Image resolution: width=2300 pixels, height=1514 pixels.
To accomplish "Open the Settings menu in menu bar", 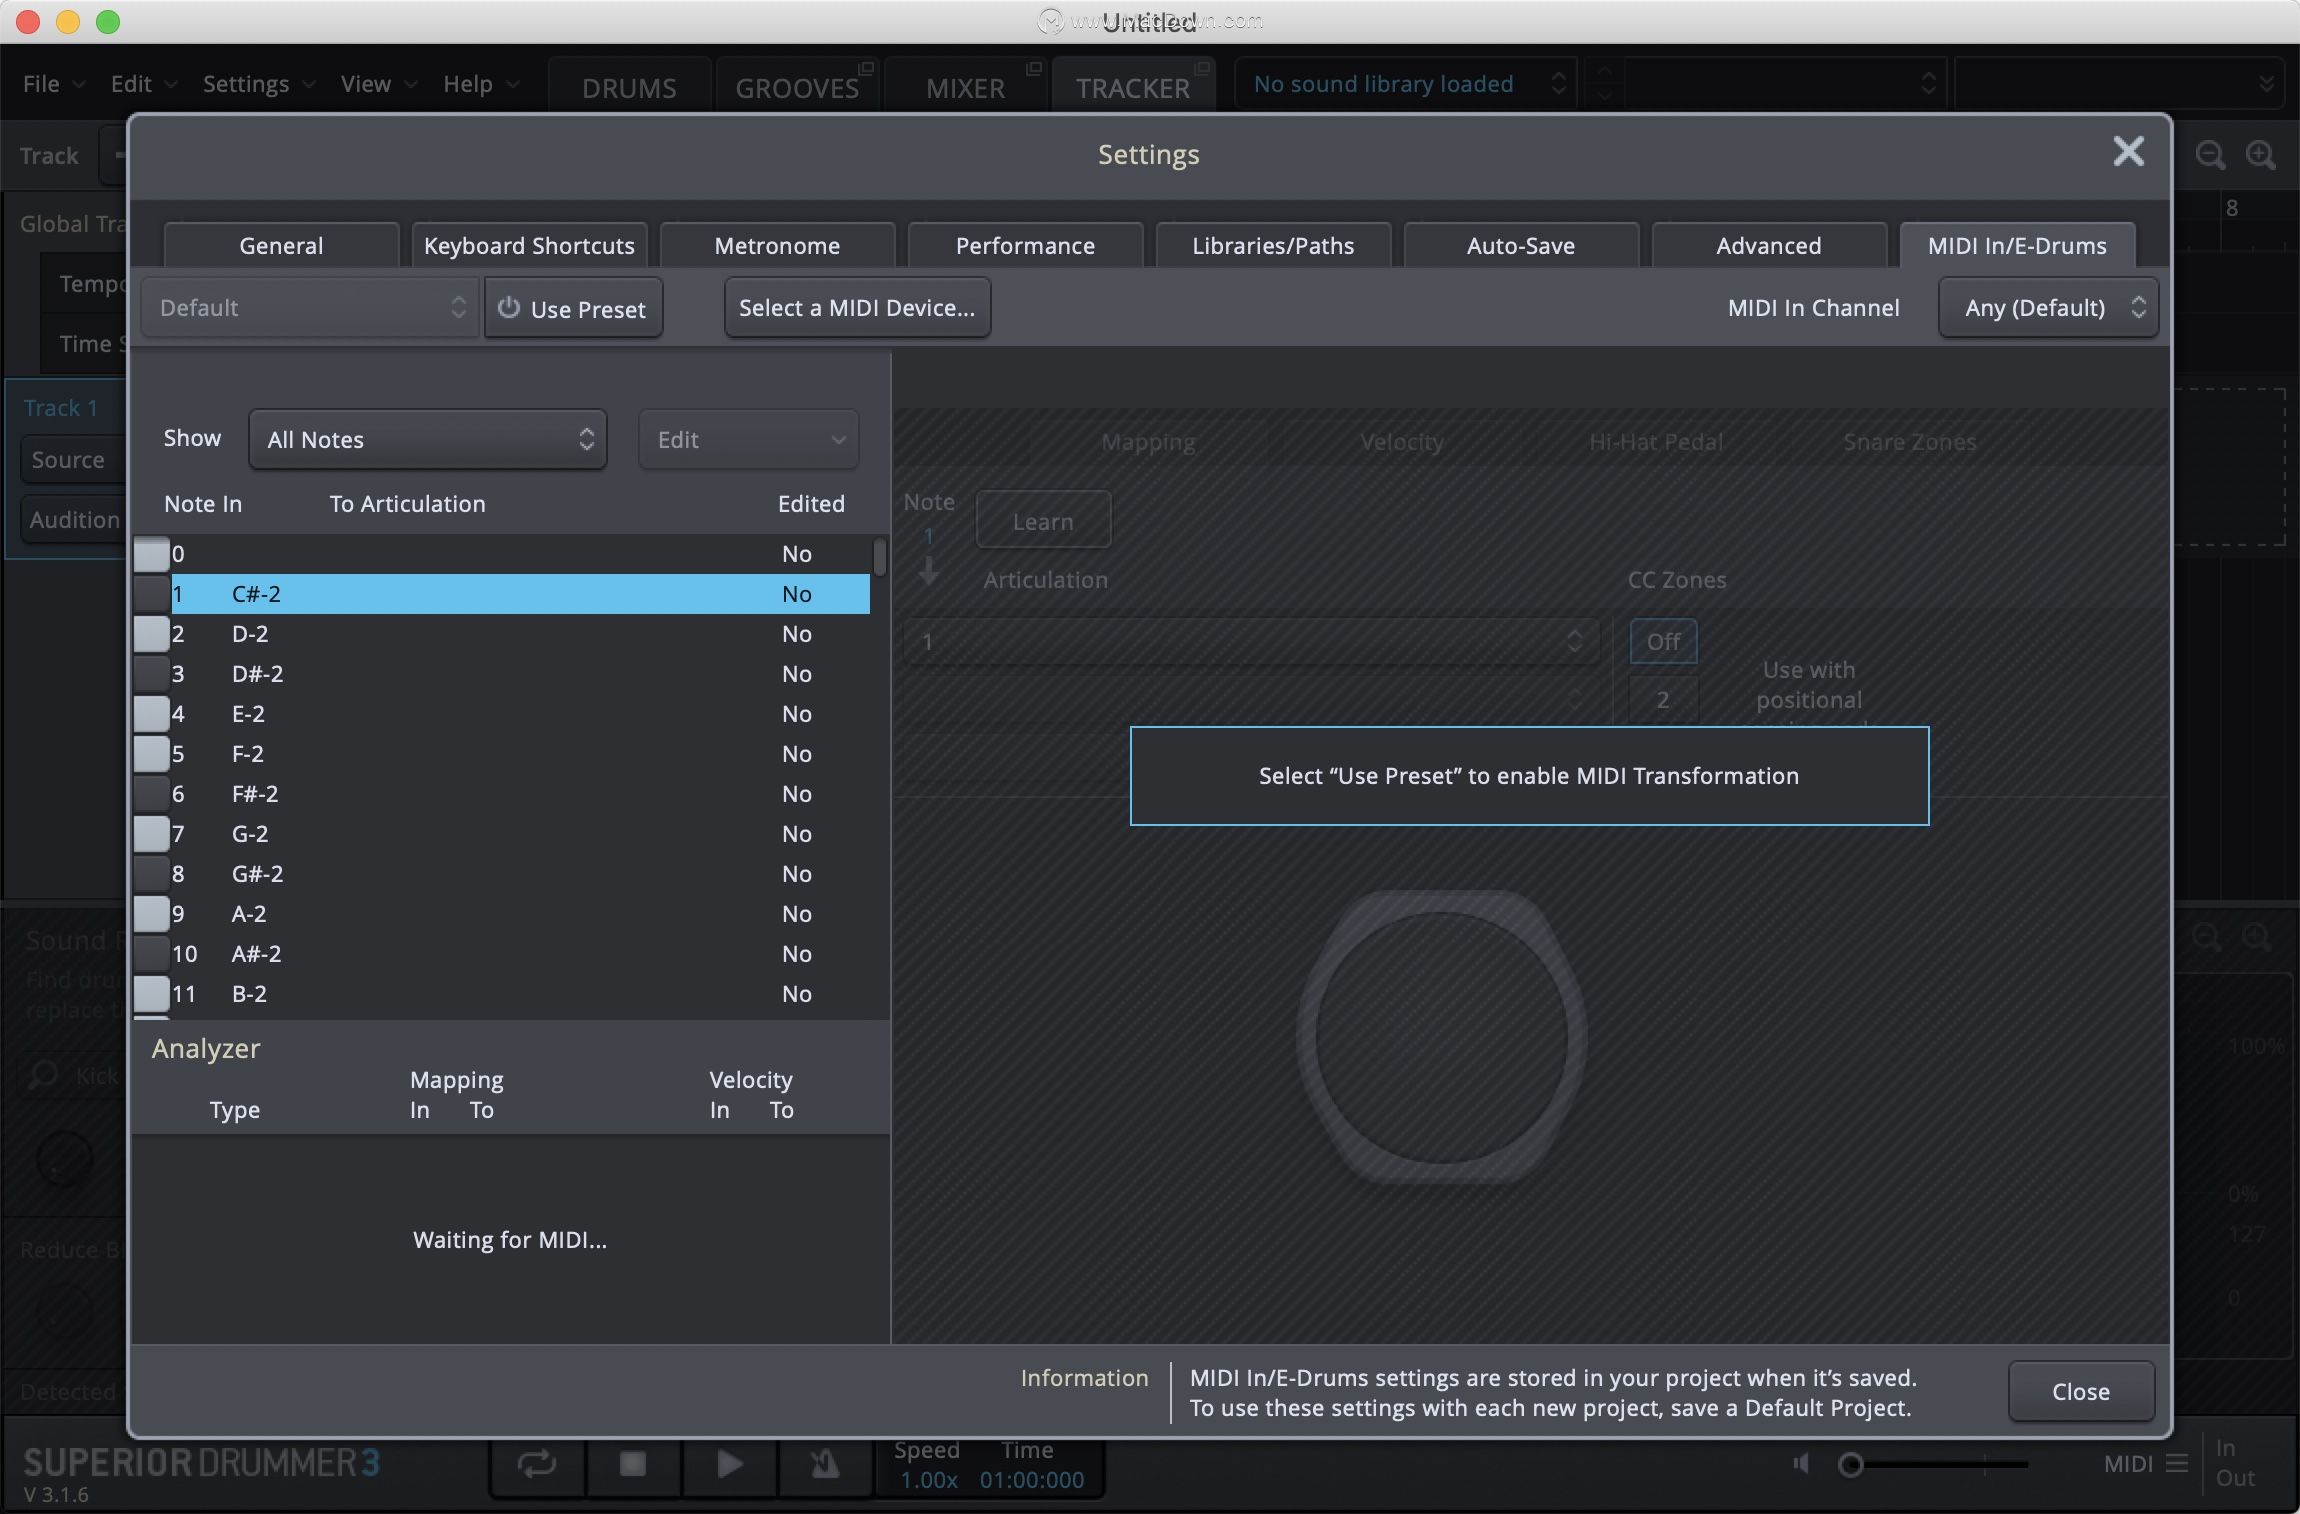I will coord(258,84).
